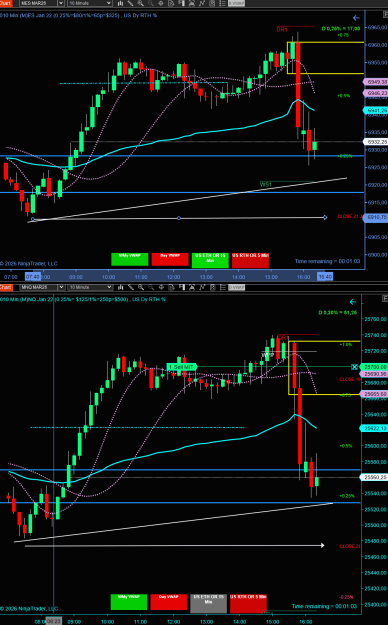This screenshot has width=388, height=625.
Task: Zoom out on the MES chart
Action: pyautogui.click(x=151, y=3)
